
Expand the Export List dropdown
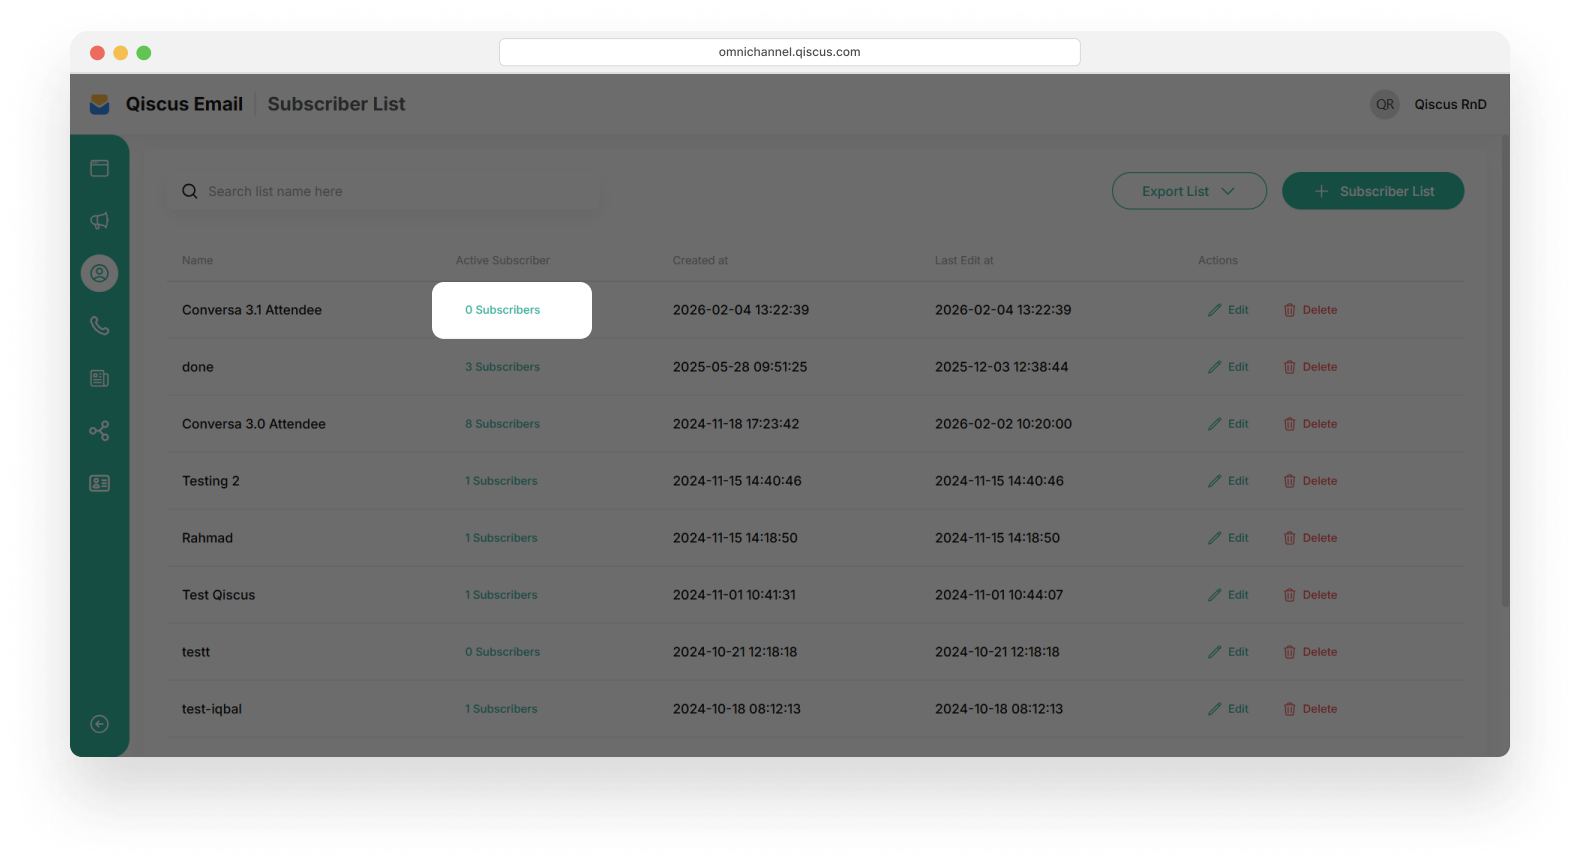coord(1188,191)
